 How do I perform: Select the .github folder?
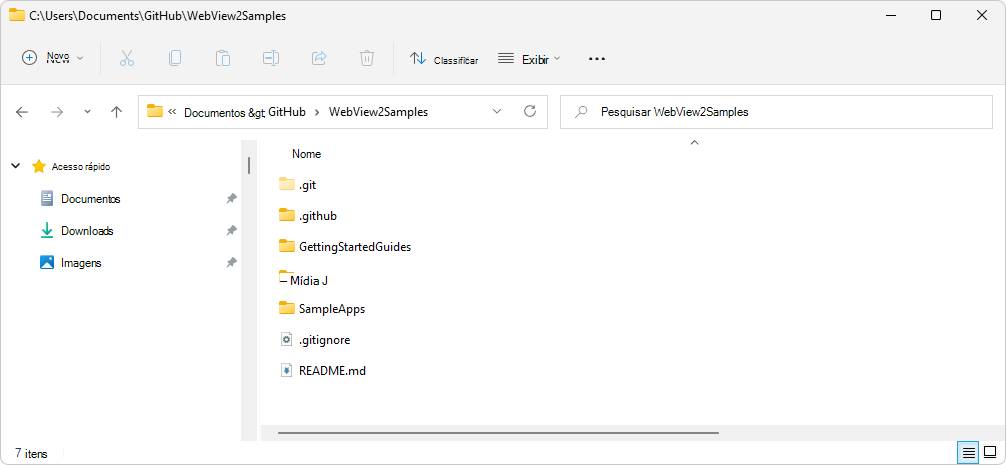click(308, 216)
